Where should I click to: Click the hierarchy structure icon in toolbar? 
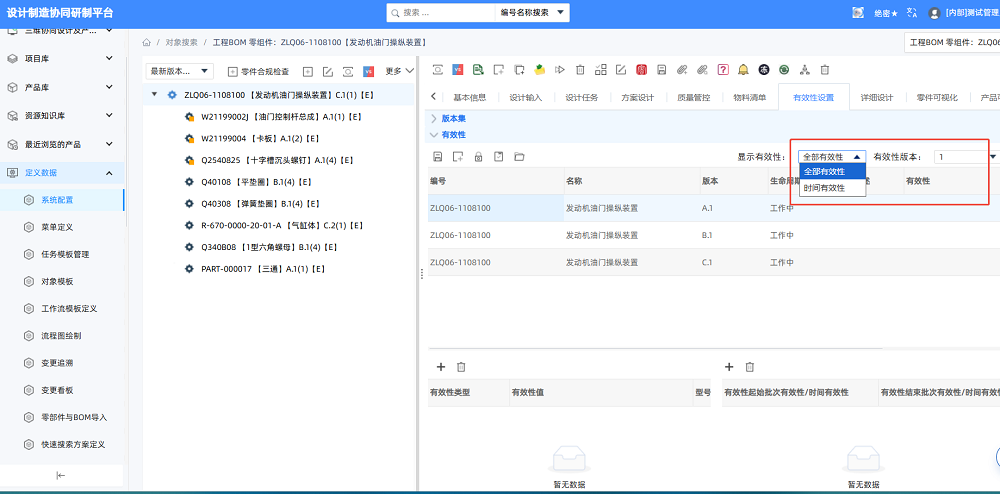pos(804,69)
